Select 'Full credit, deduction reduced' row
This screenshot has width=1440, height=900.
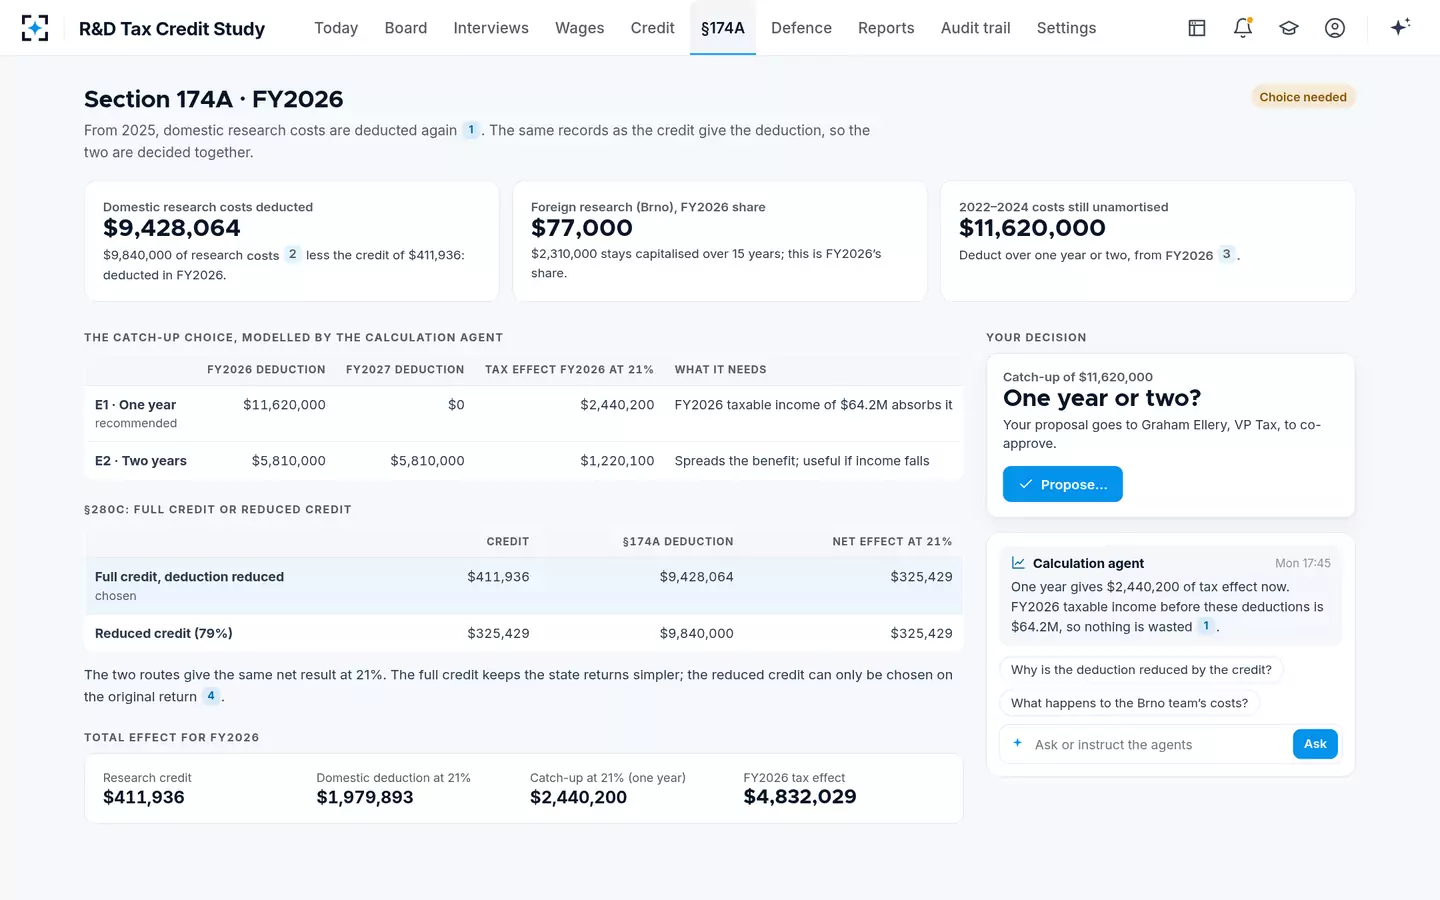pyautogui.click(x=523, y=585)
